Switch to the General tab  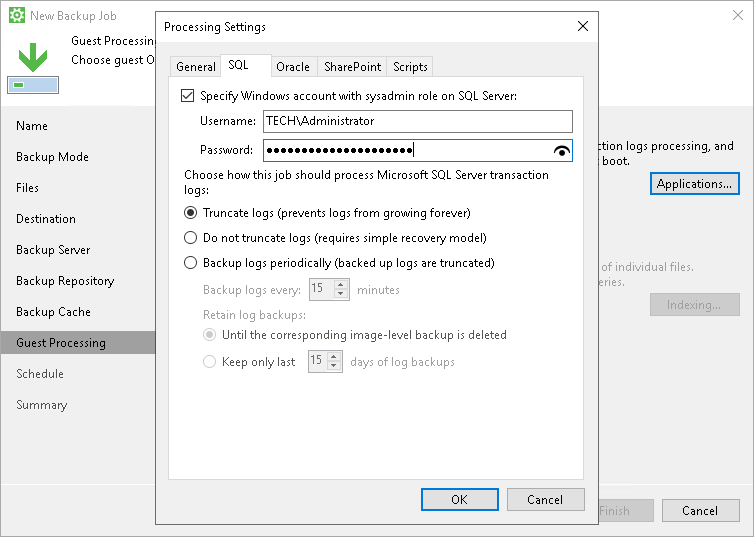tap(196, 67)
